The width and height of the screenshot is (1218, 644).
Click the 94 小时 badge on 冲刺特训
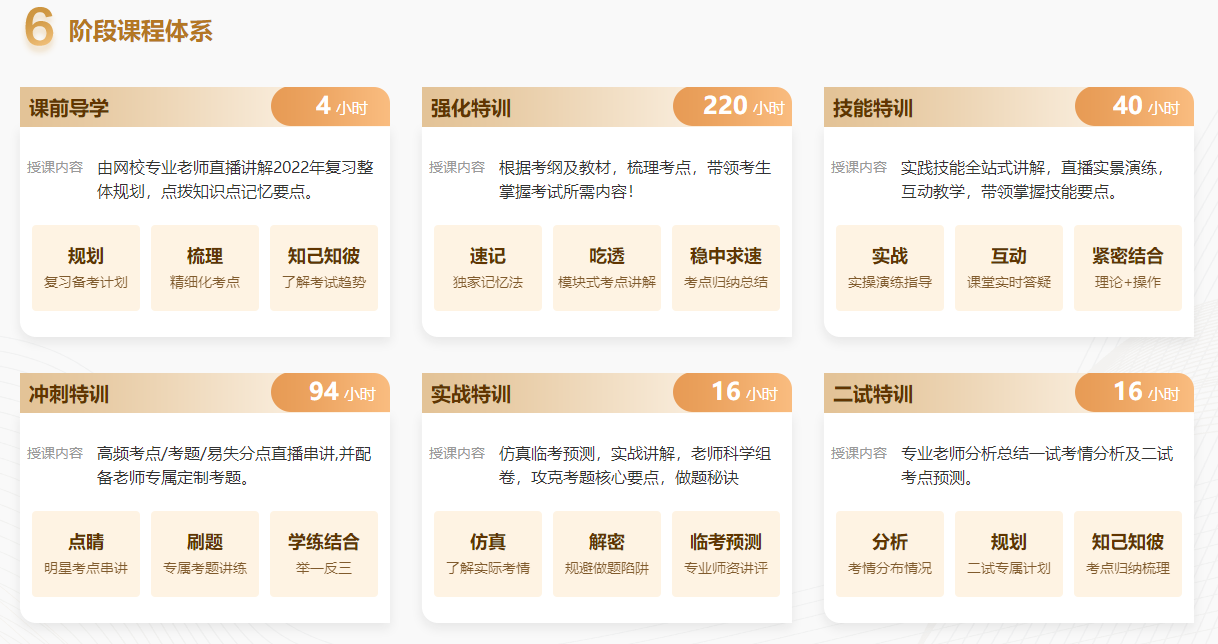click(330, 393)
